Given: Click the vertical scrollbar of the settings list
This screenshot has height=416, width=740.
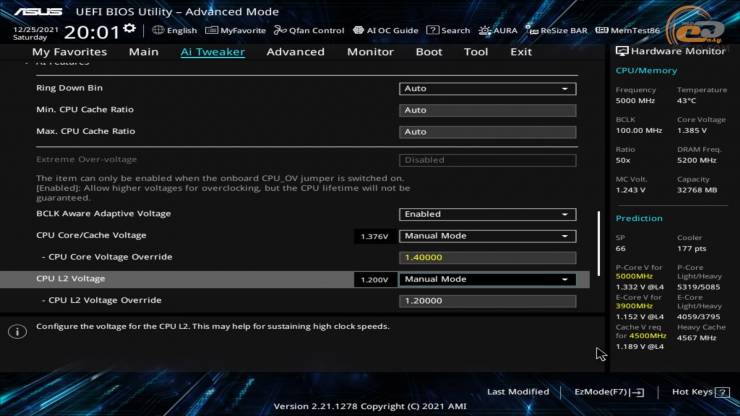Looking at the screenshot, I should coord(599,244).
